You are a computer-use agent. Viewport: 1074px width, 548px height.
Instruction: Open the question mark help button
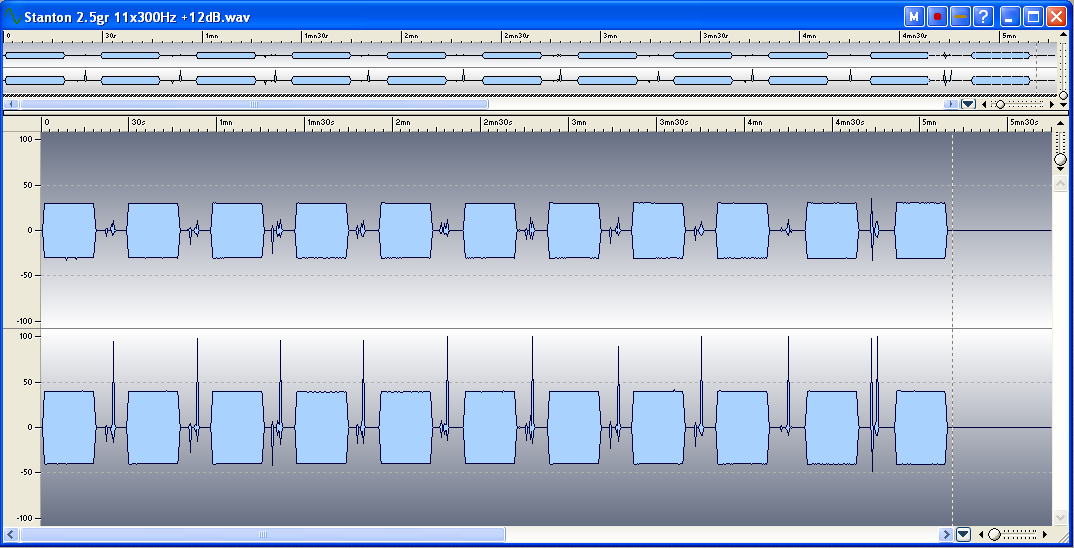pyautogui.click(x=984, y=16)
